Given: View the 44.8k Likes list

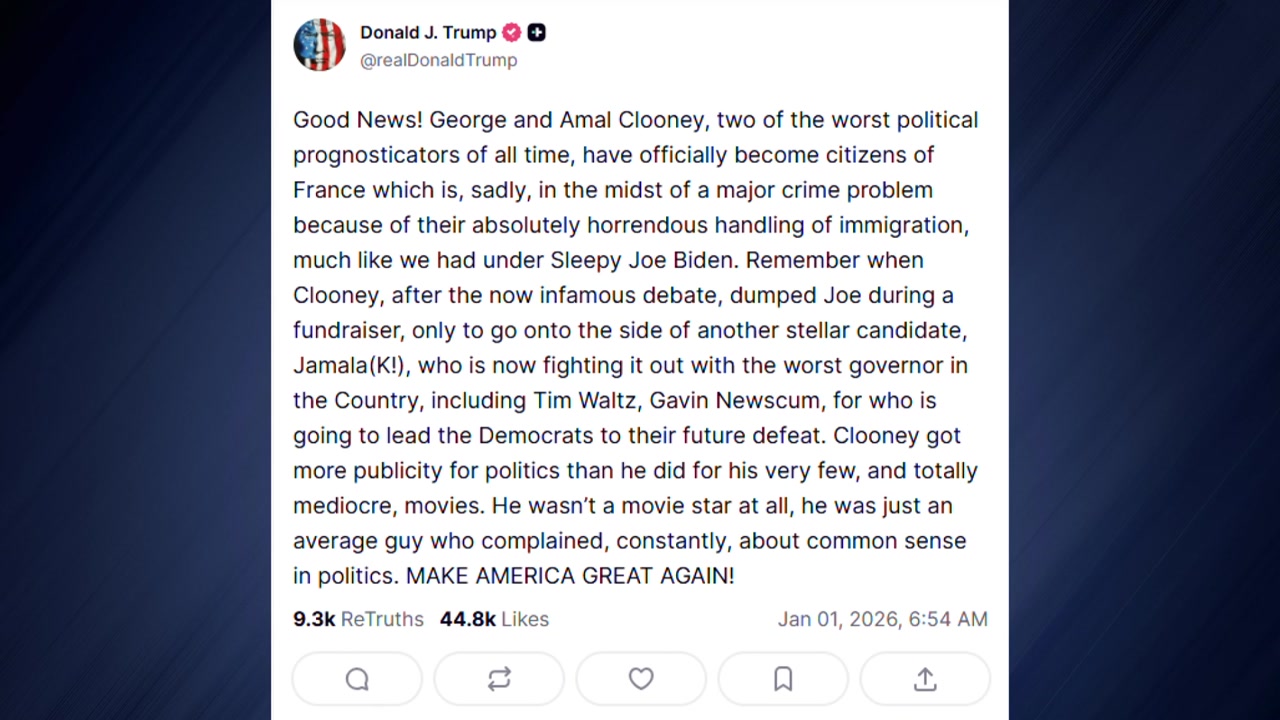Looking at the screenshot, I should coord(494,619).
